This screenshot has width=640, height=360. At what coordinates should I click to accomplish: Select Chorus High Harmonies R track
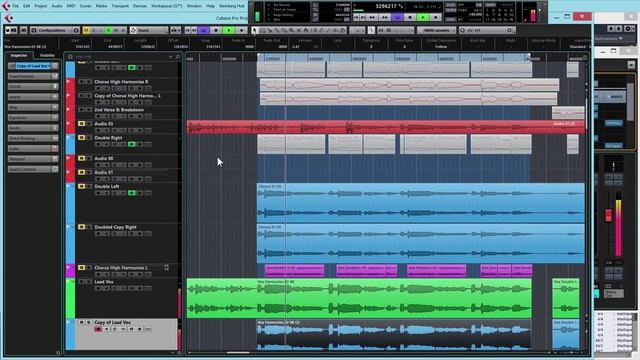(x=121, y=82)
